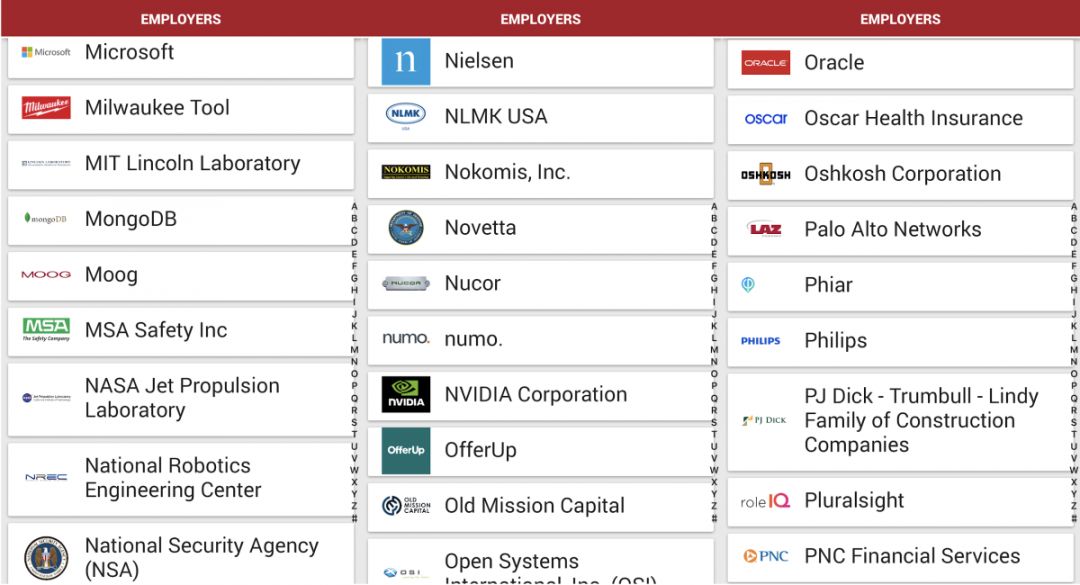Image resolution: width=1080 pixels, height=585 pixels.
Task: Open NASA Jet Propulsion Laboratory listing
Action: (182, 398)
